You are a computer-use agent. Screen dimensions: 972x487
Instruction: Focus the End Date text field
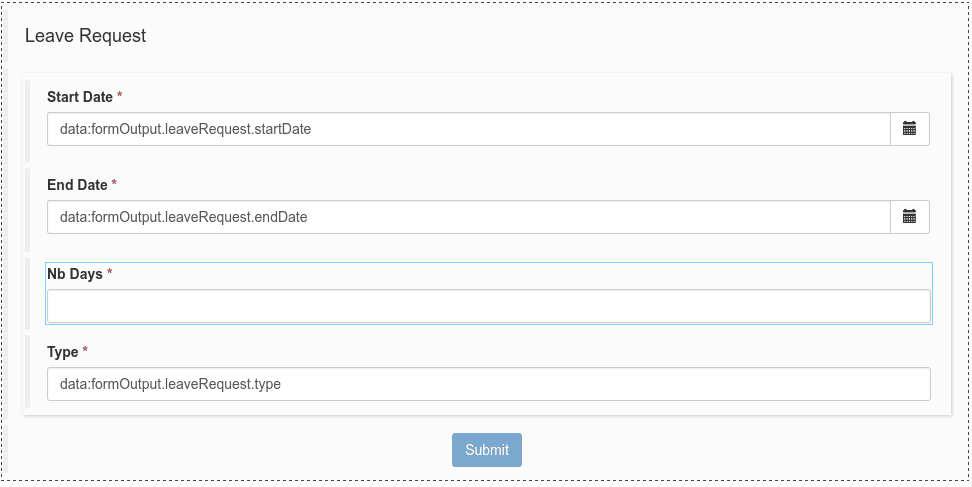[468, 217]
